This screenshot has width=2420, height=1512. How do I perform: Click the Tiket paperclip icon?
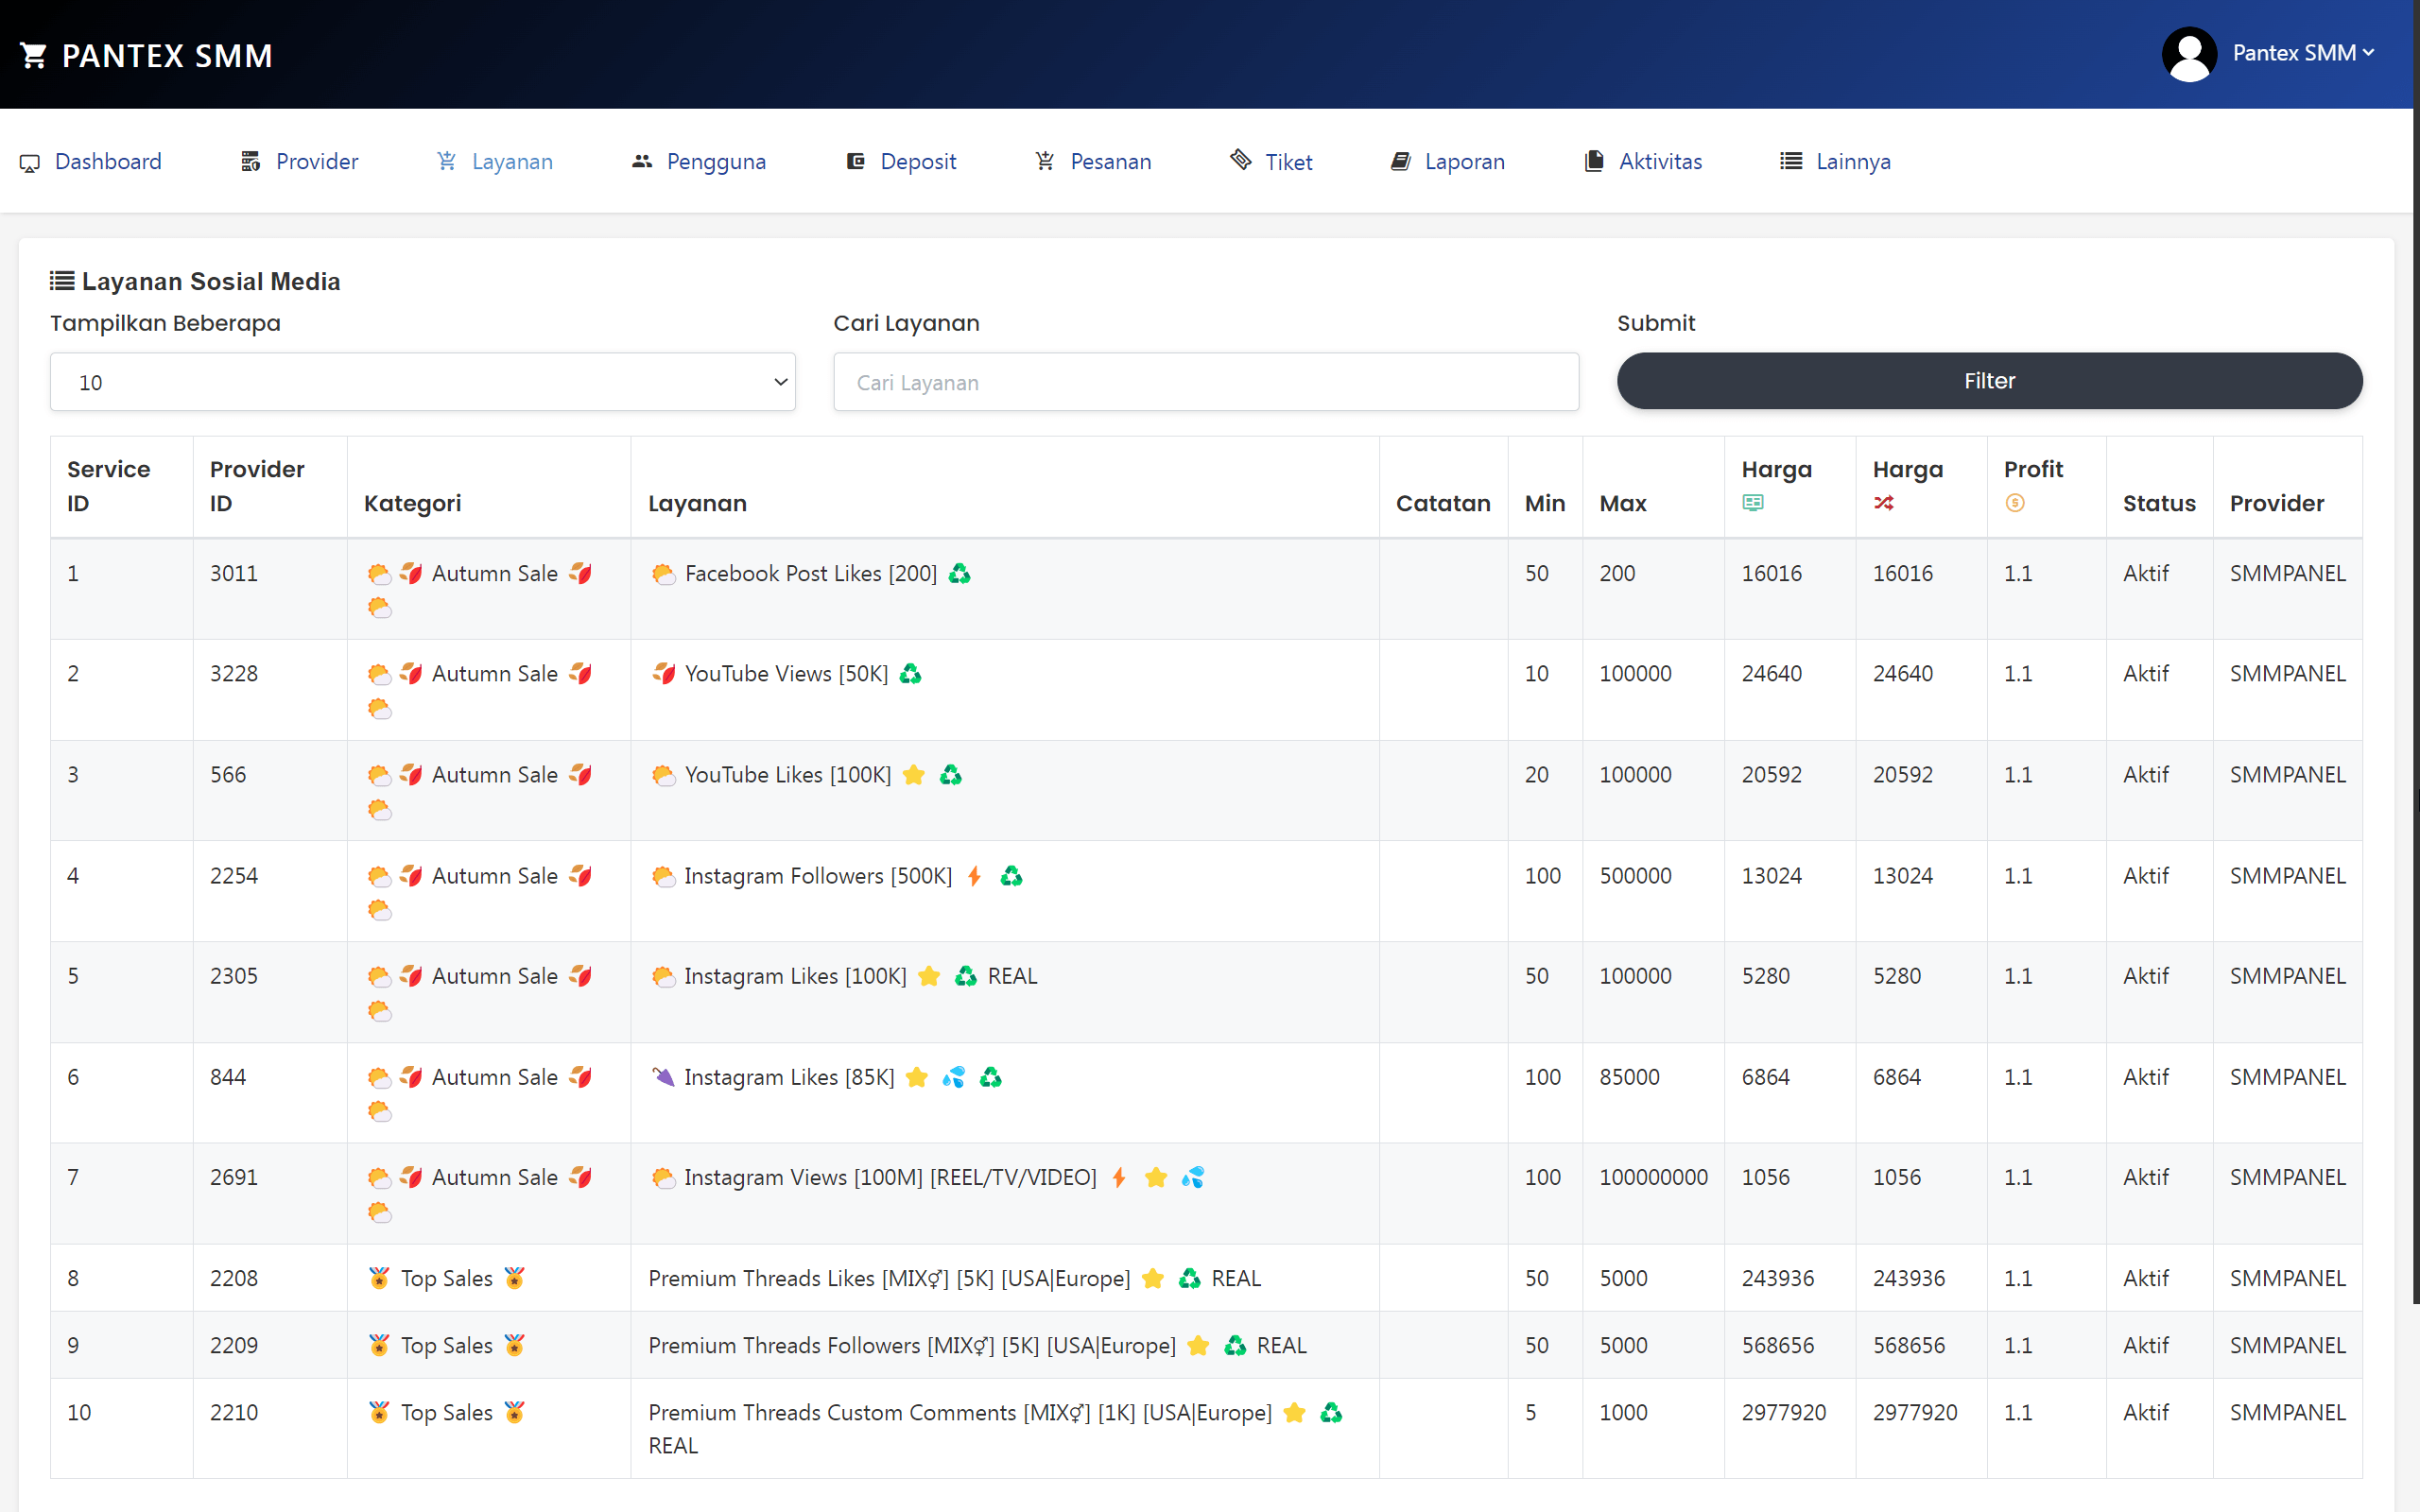1240,161
